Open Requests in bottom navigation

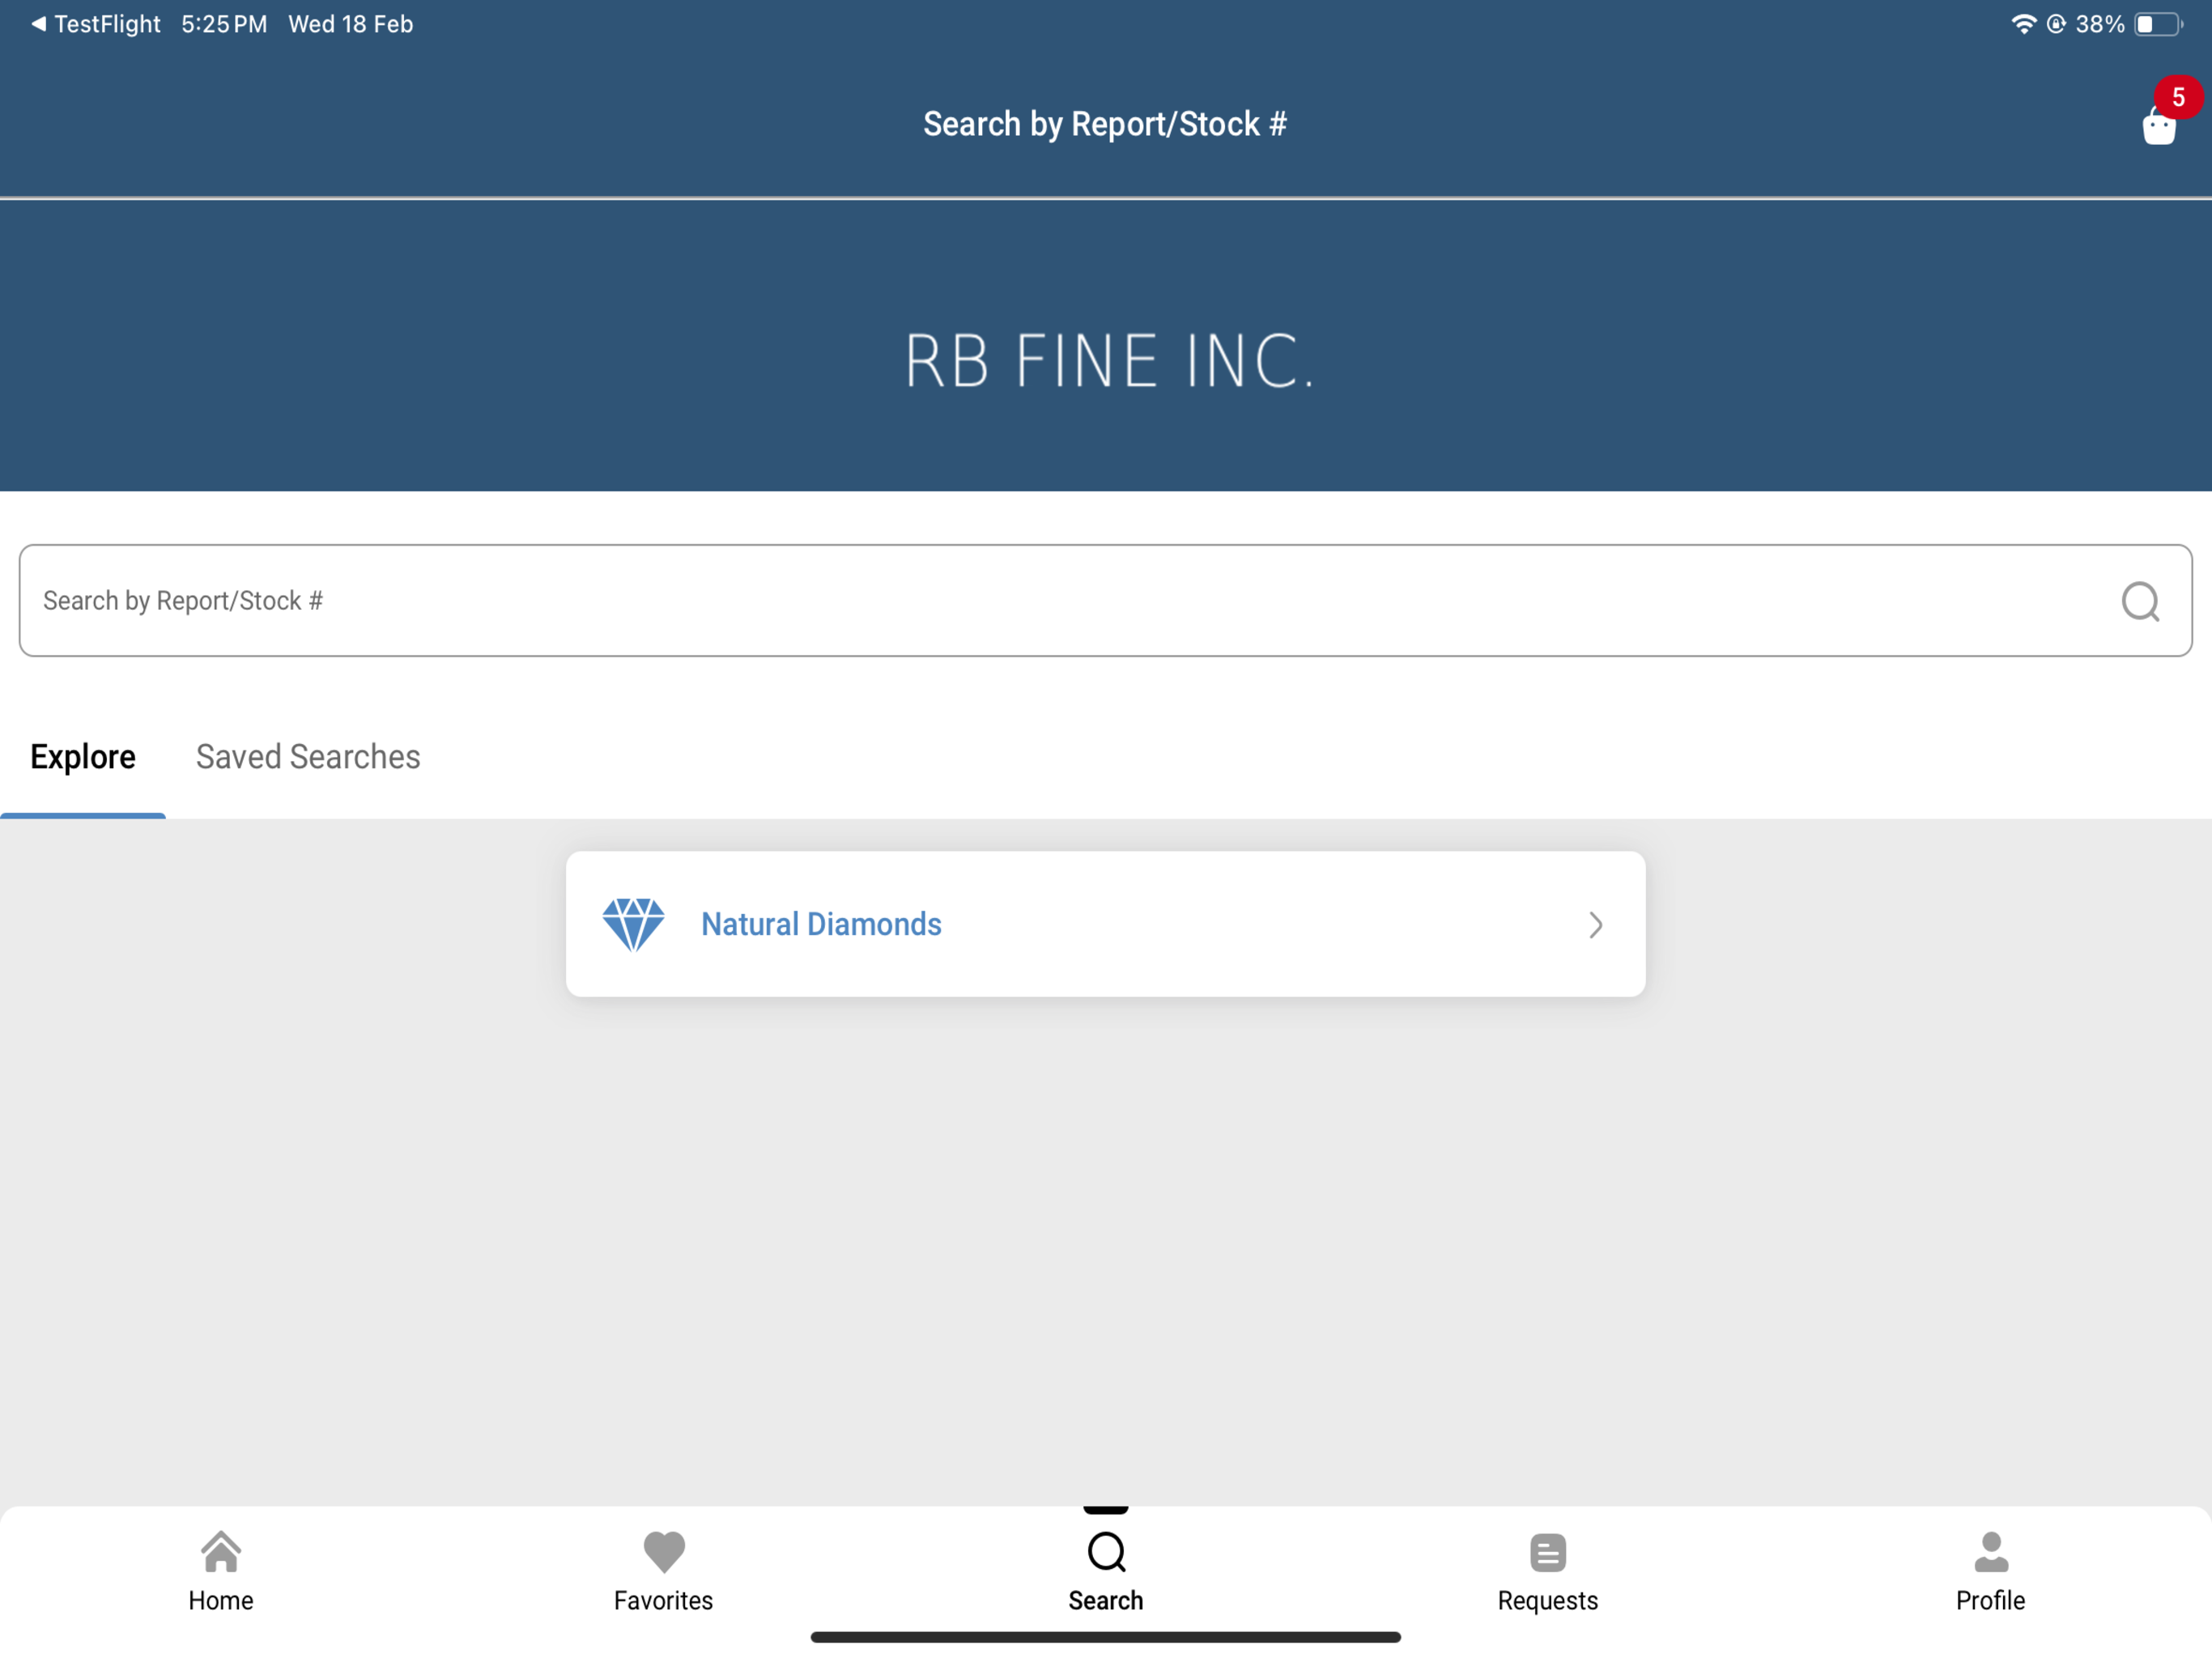pyautogui.click(x=1547, y=1571)
